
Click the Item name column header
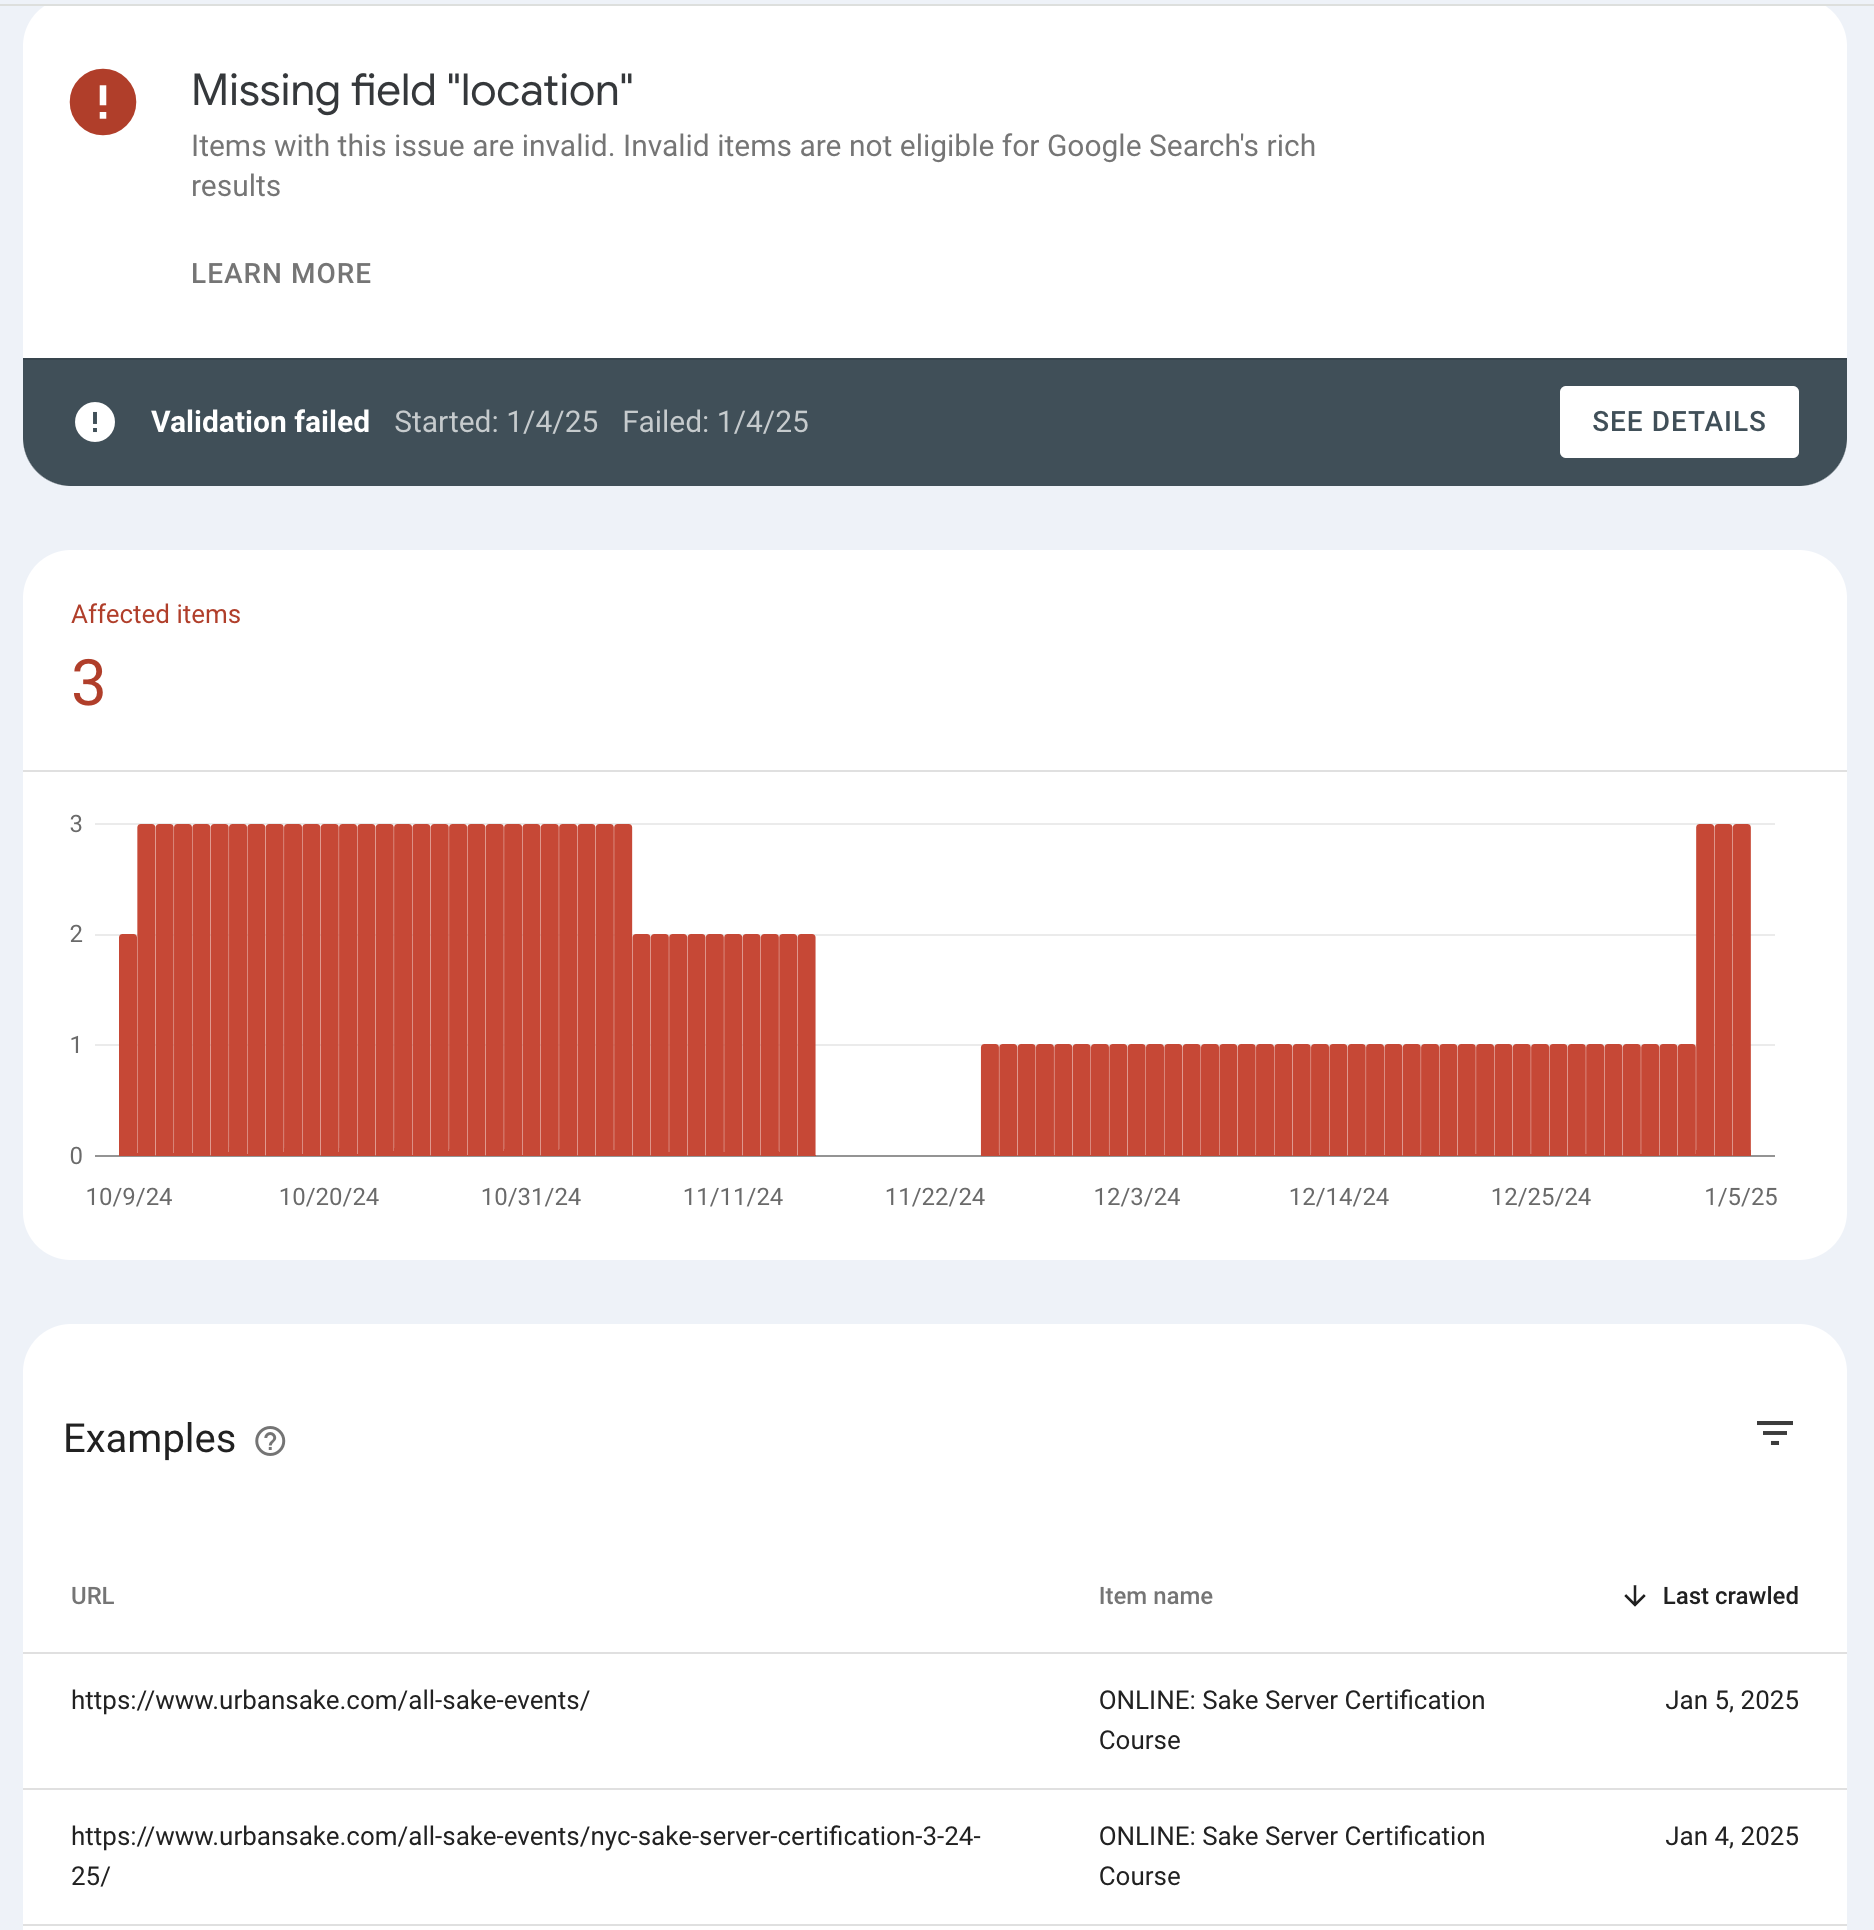click(1155, 1596)
